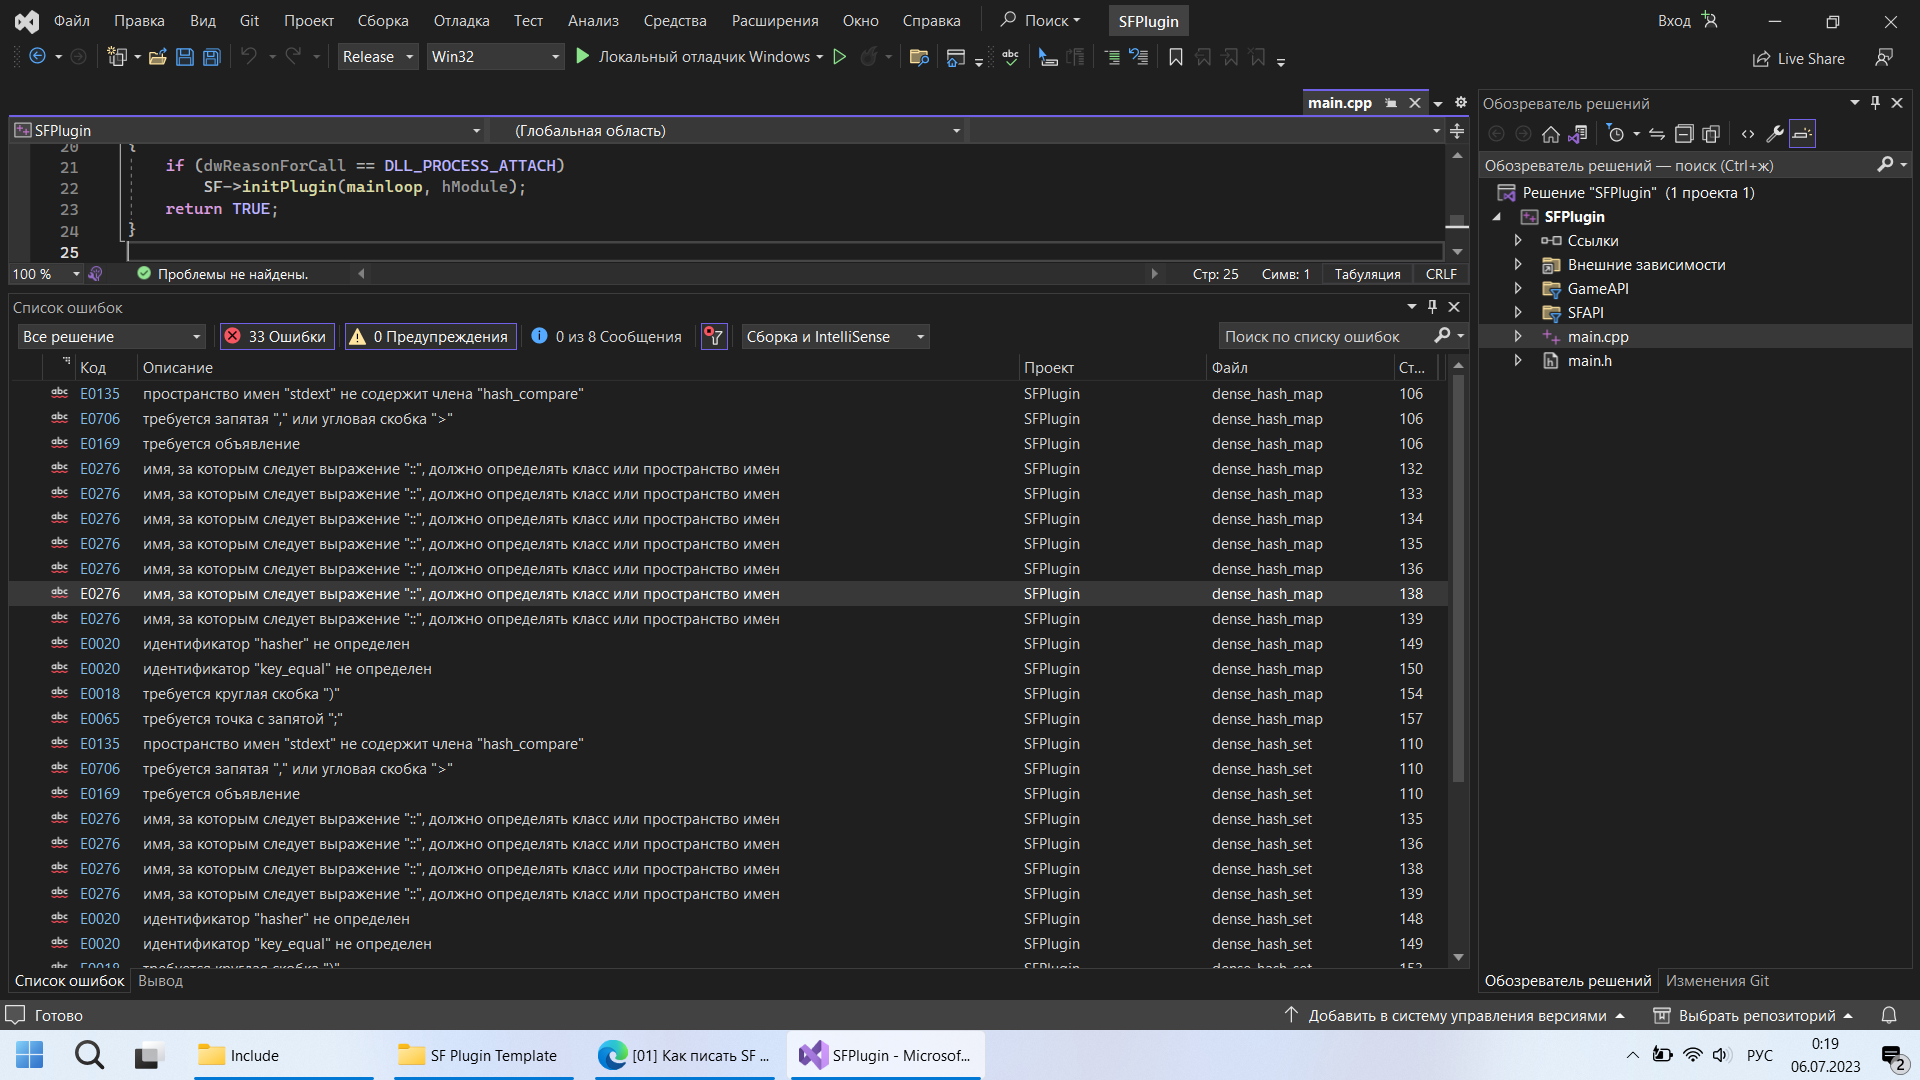The width and height of the screenshot is (1920, 1080).
Task: Open the Отладка menu
Action: (461, 20)
